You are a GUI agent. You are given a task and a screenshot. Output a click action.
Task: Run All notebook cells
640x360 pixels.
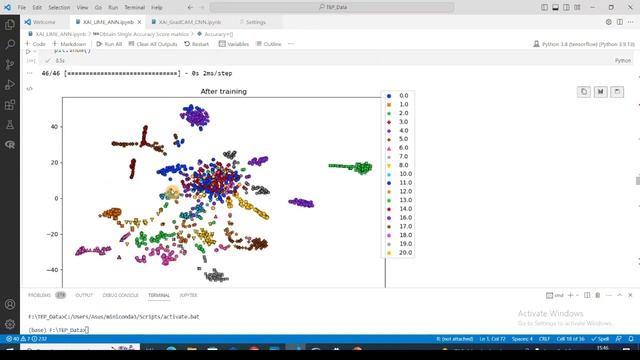tap(109, 44)
